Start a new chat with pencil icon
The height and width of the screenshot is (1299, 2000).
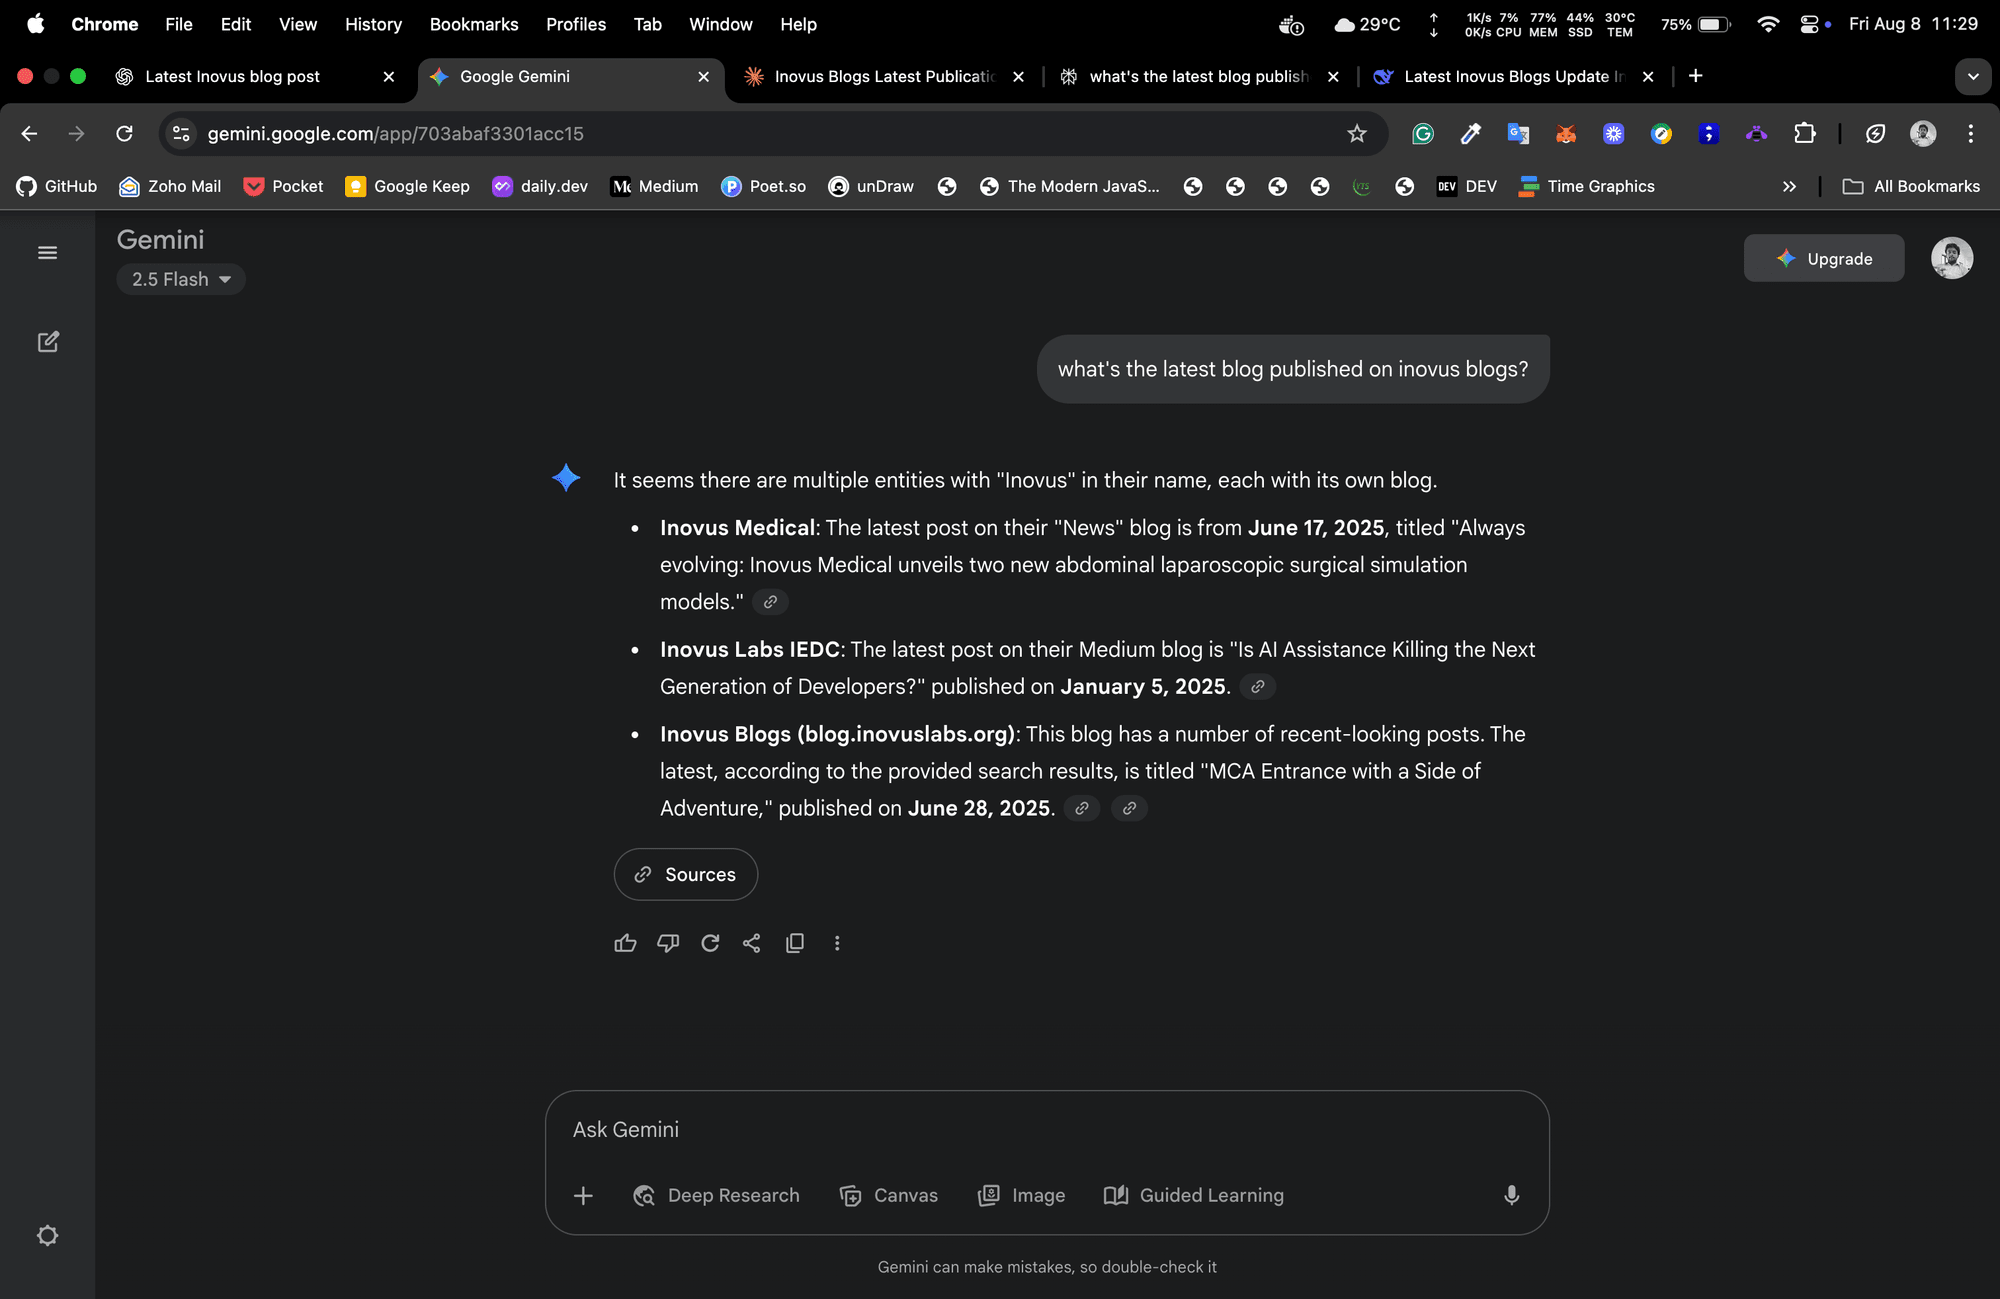[48, 342]
